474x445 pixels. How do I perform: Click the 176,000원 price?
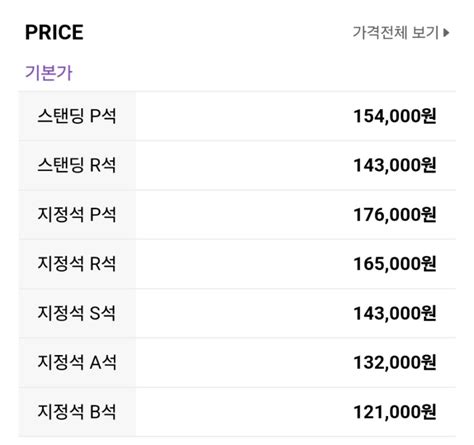pyautogui.click(x=395, y=214)
